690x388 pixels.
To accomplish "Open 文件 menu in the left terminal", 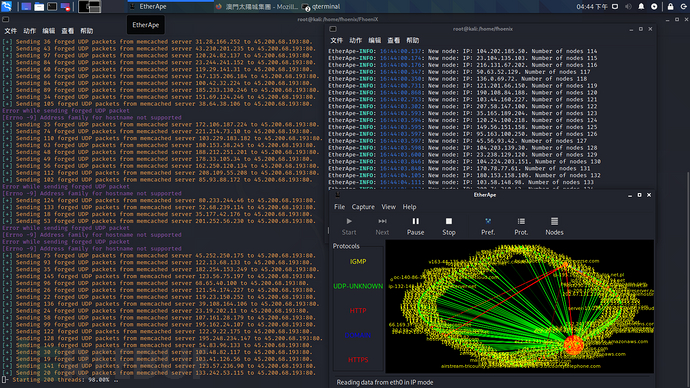I will click(x=11, y=31).
